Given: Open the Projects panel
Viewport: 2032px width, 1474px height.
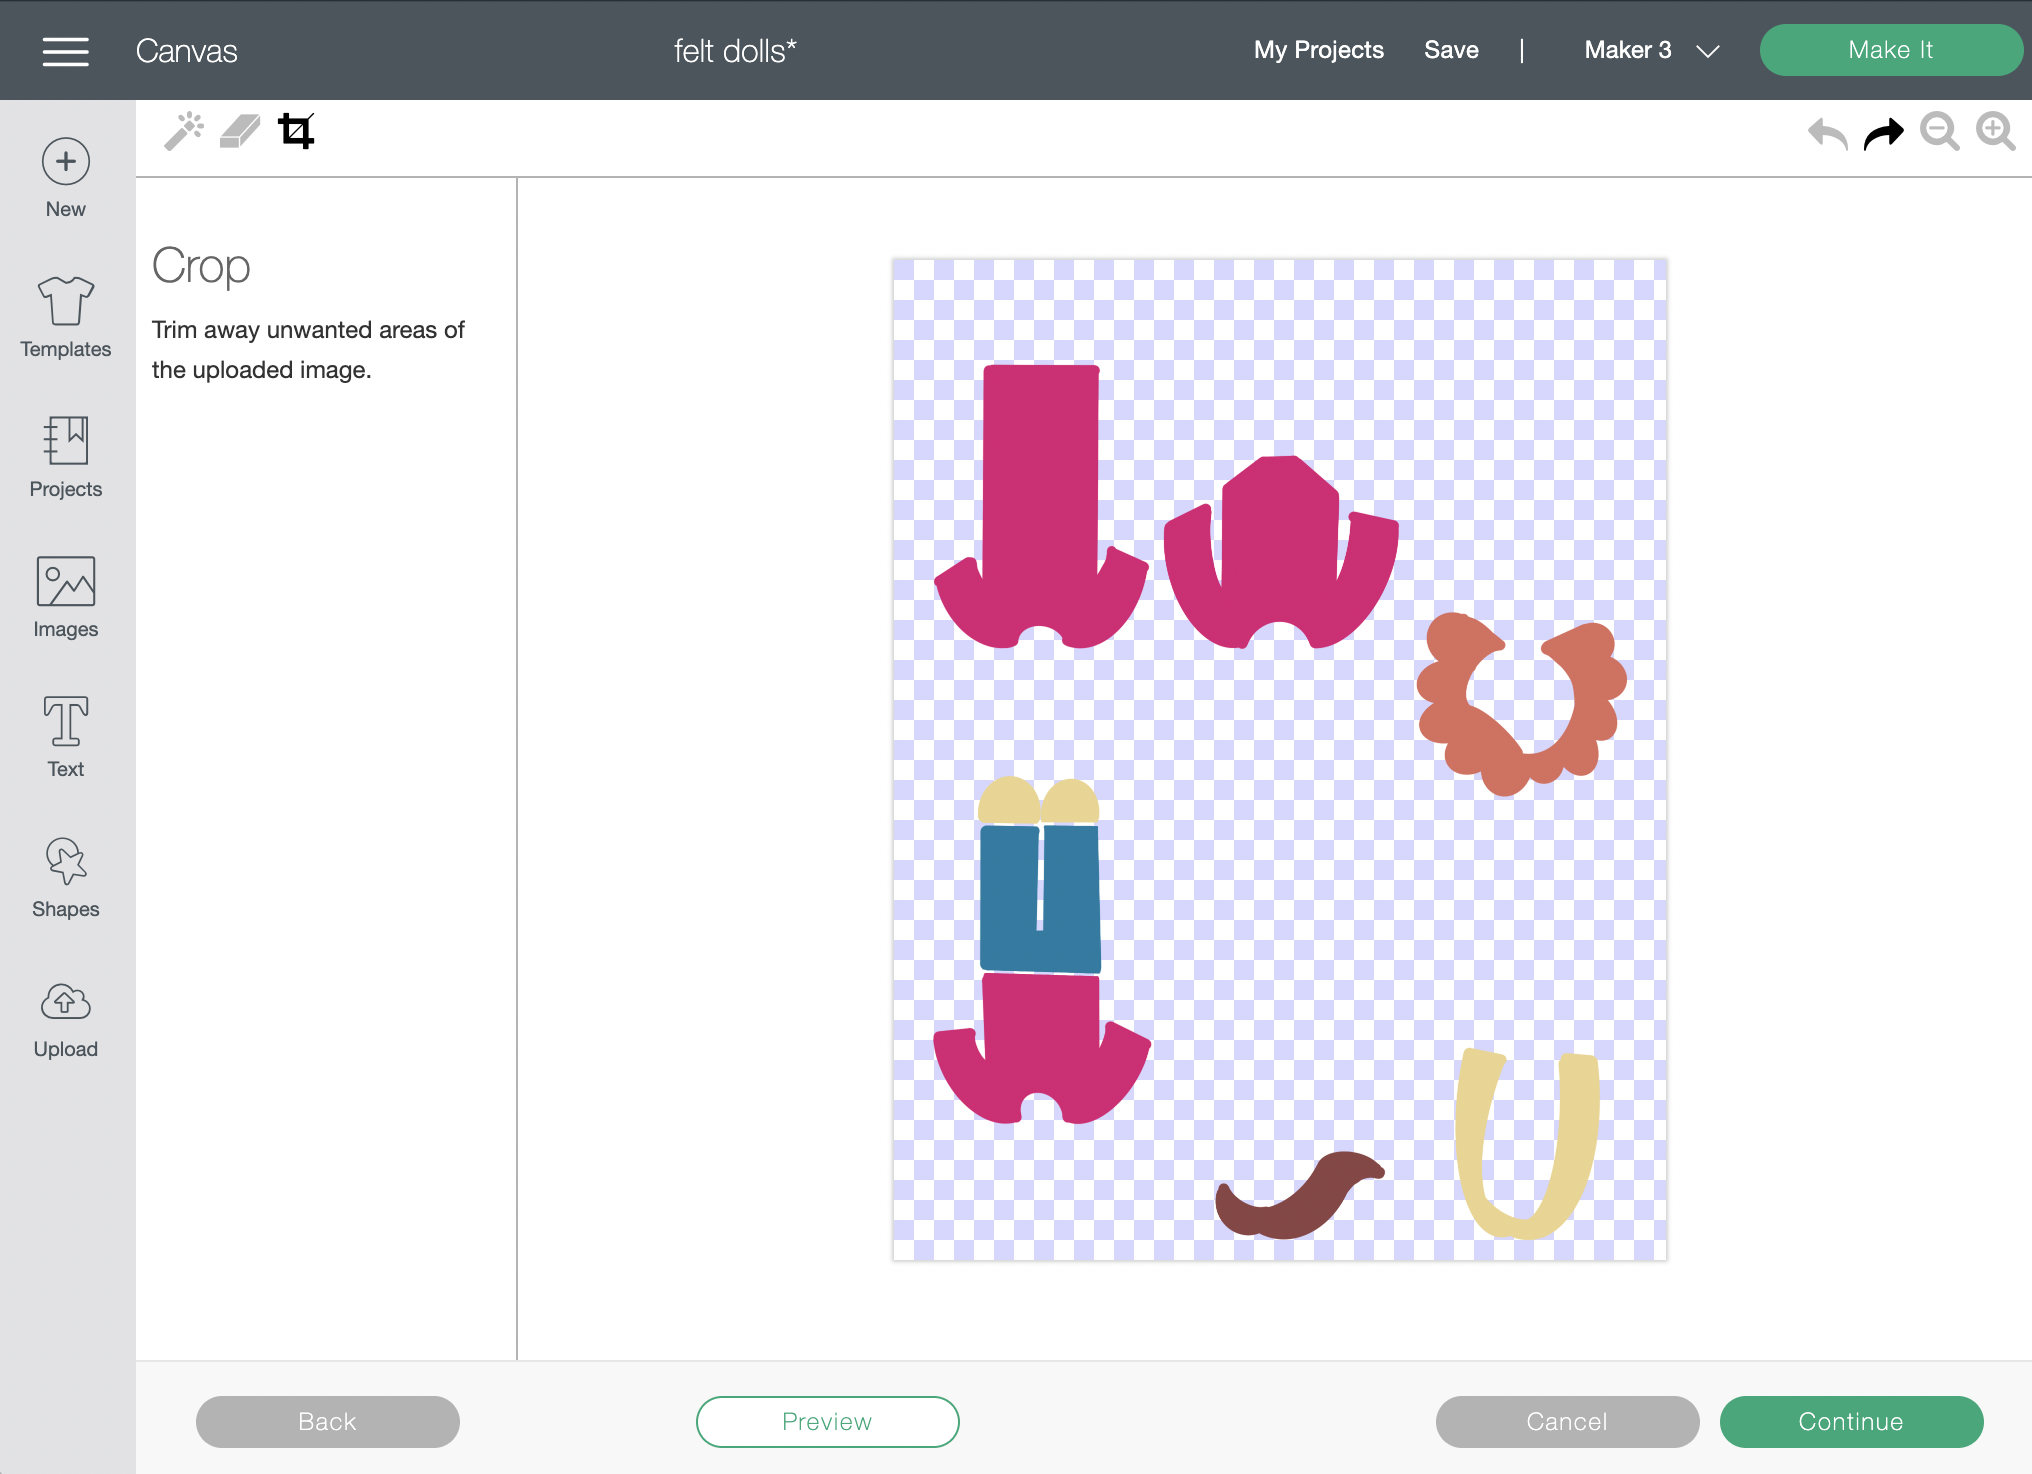Looking at the screenshot, I should tap(66, 457).
